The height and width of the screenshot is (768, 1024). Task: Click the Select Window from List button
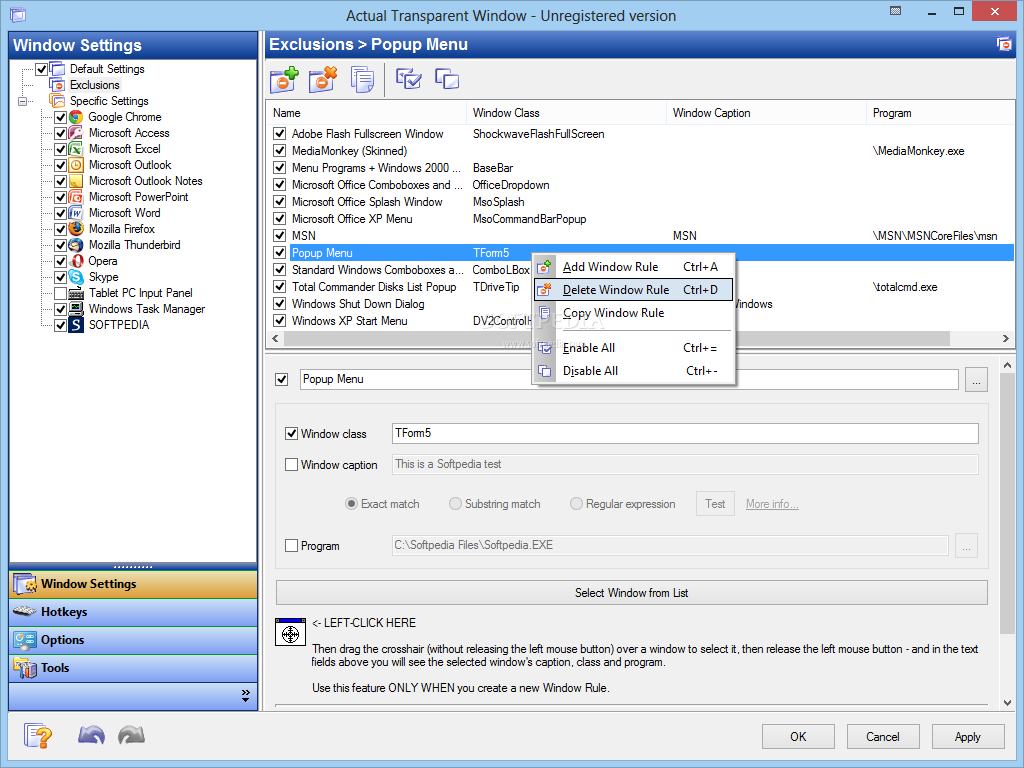(632, 592)
